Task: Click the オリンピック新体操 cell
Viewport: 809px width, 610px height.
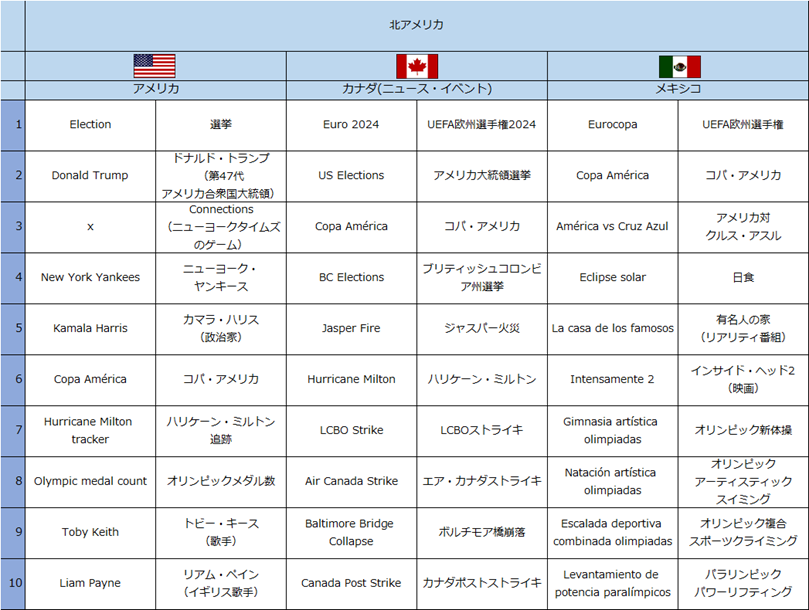Action: coord(743,430)
